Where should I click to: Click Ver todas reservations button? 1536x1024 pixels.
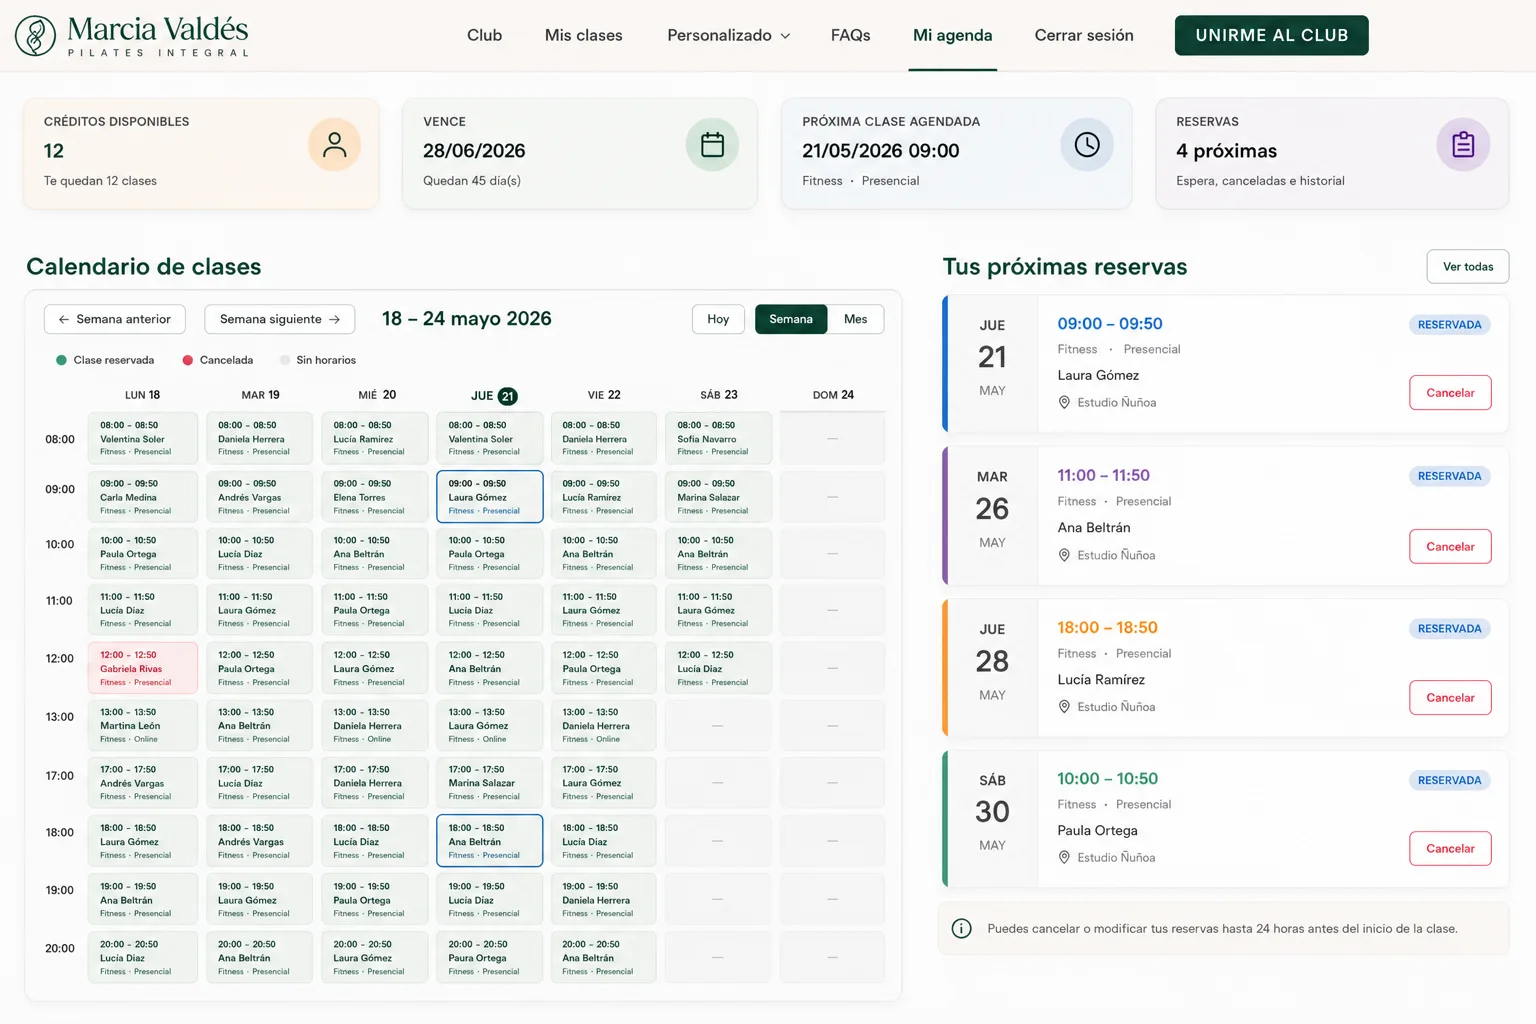1468,267
